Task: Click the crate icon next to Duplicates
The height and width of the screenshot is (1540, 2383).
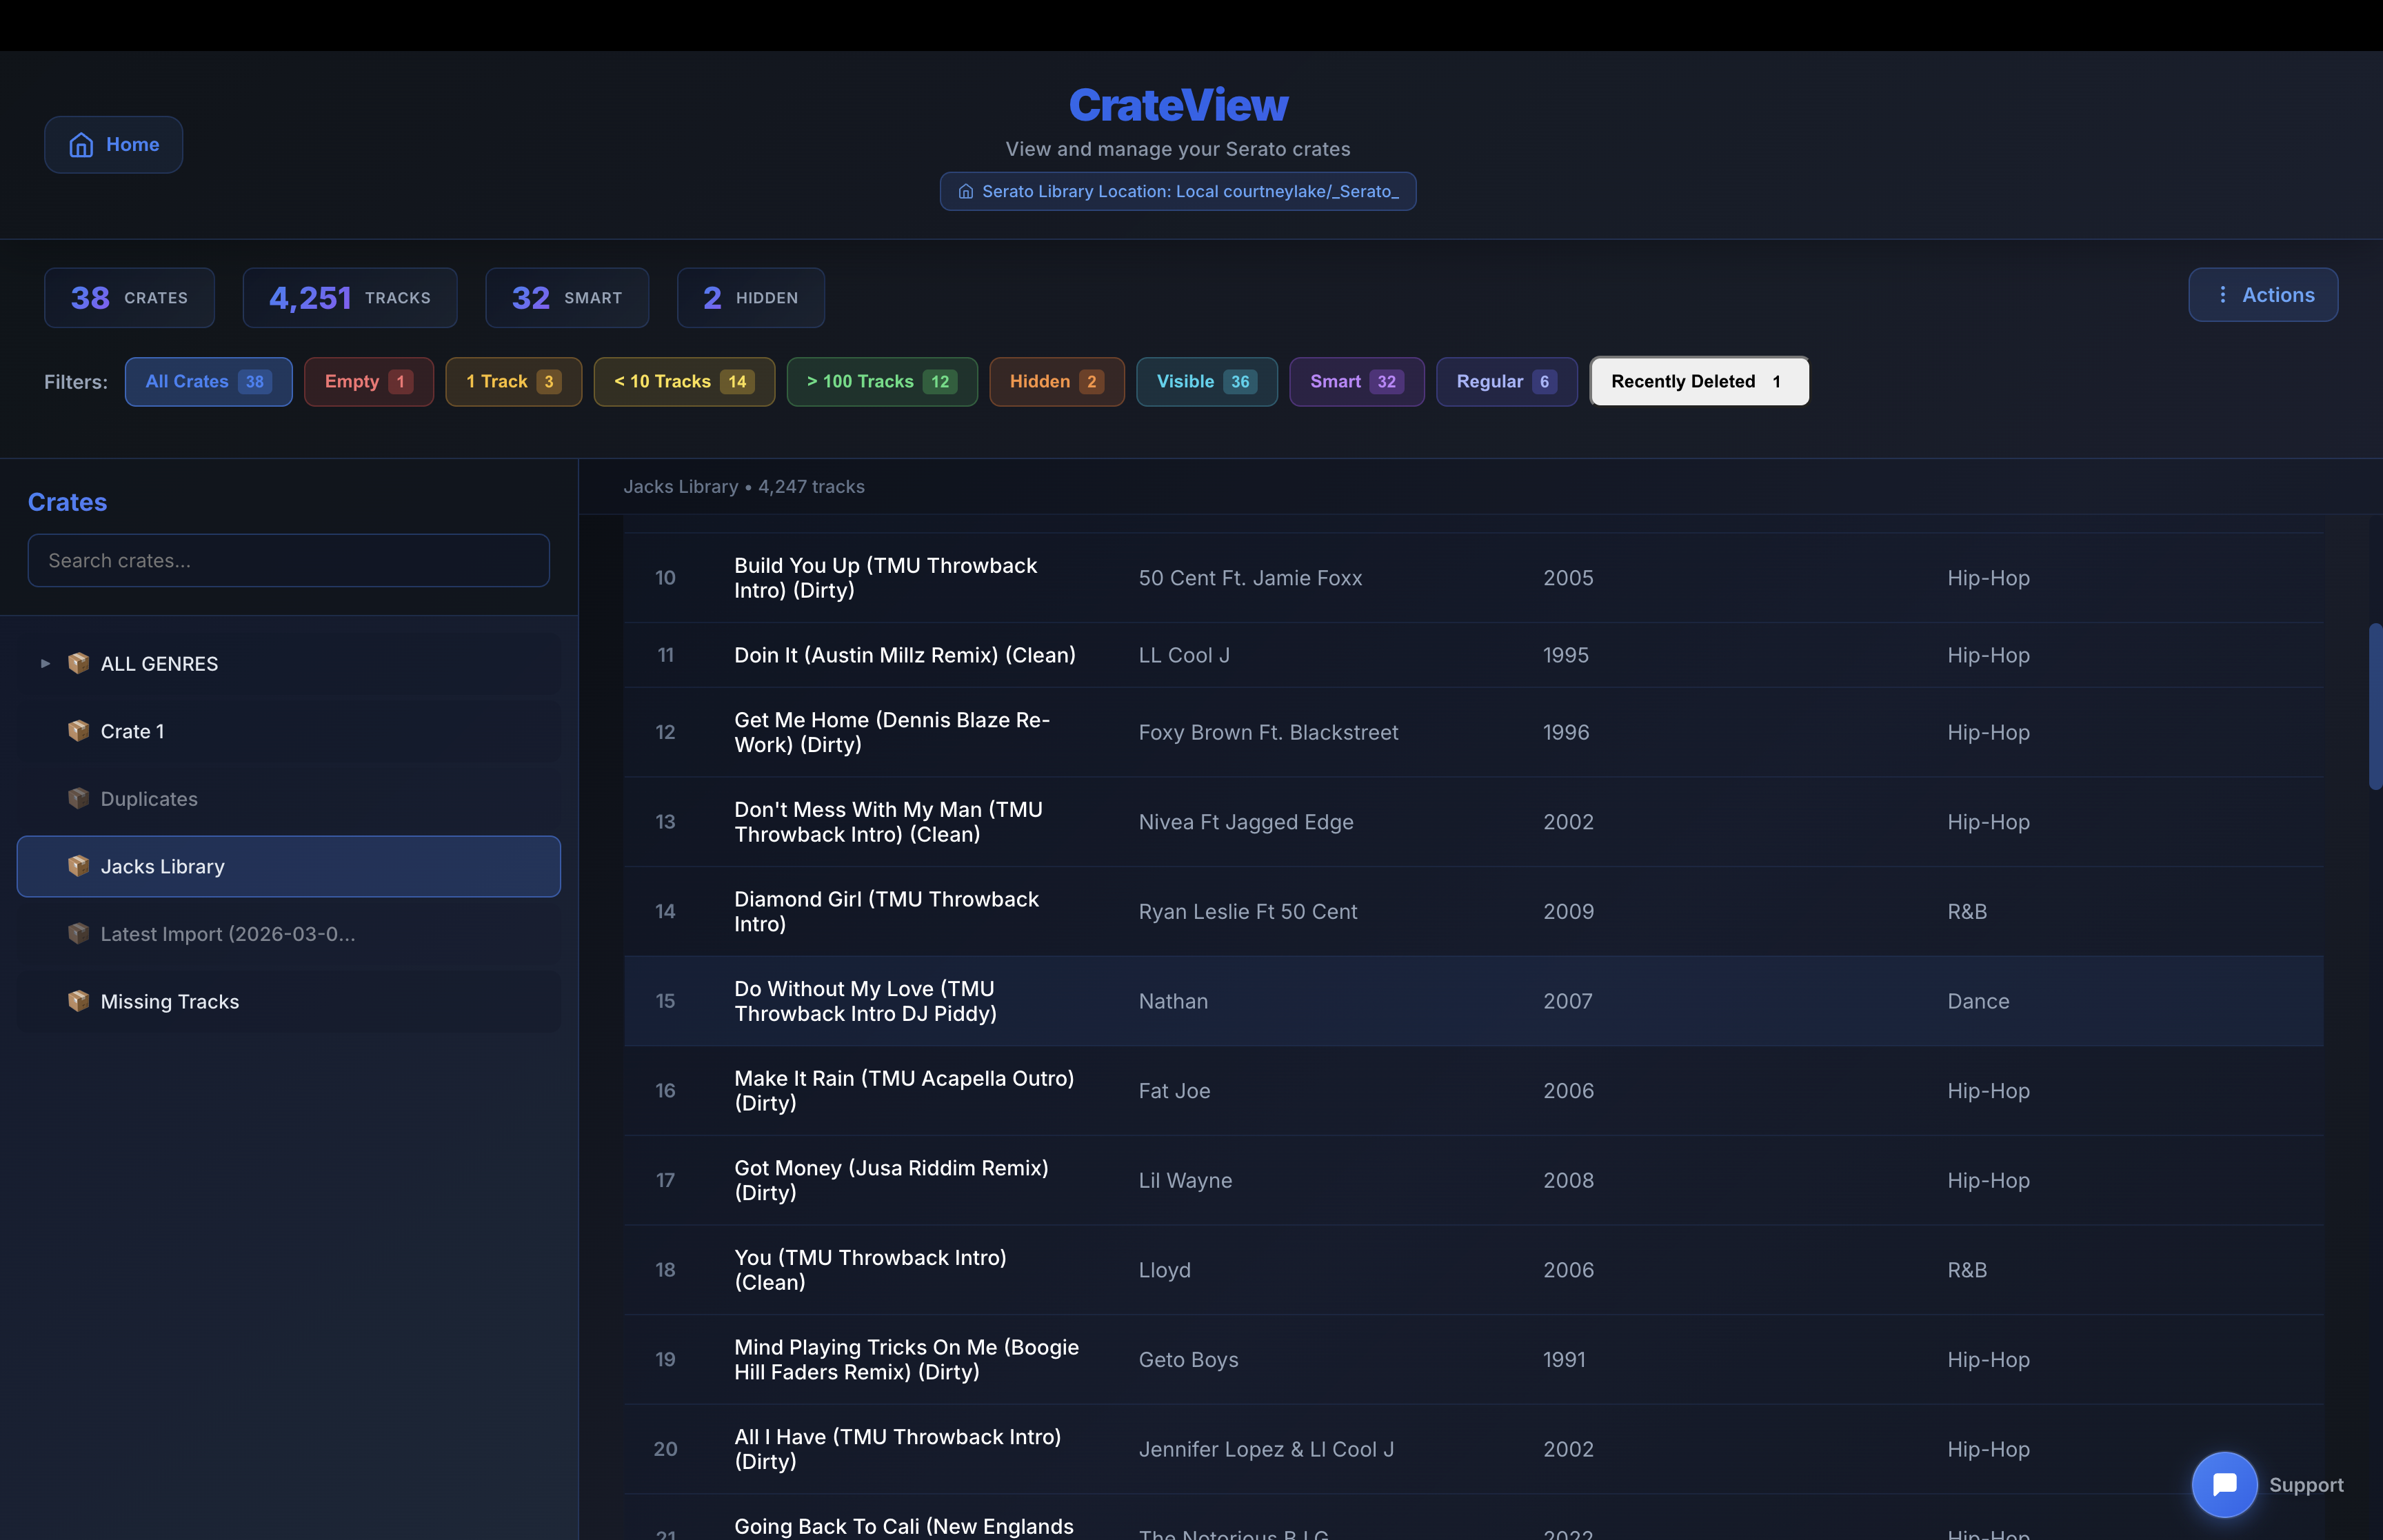Action: click(x=78, y=798)
